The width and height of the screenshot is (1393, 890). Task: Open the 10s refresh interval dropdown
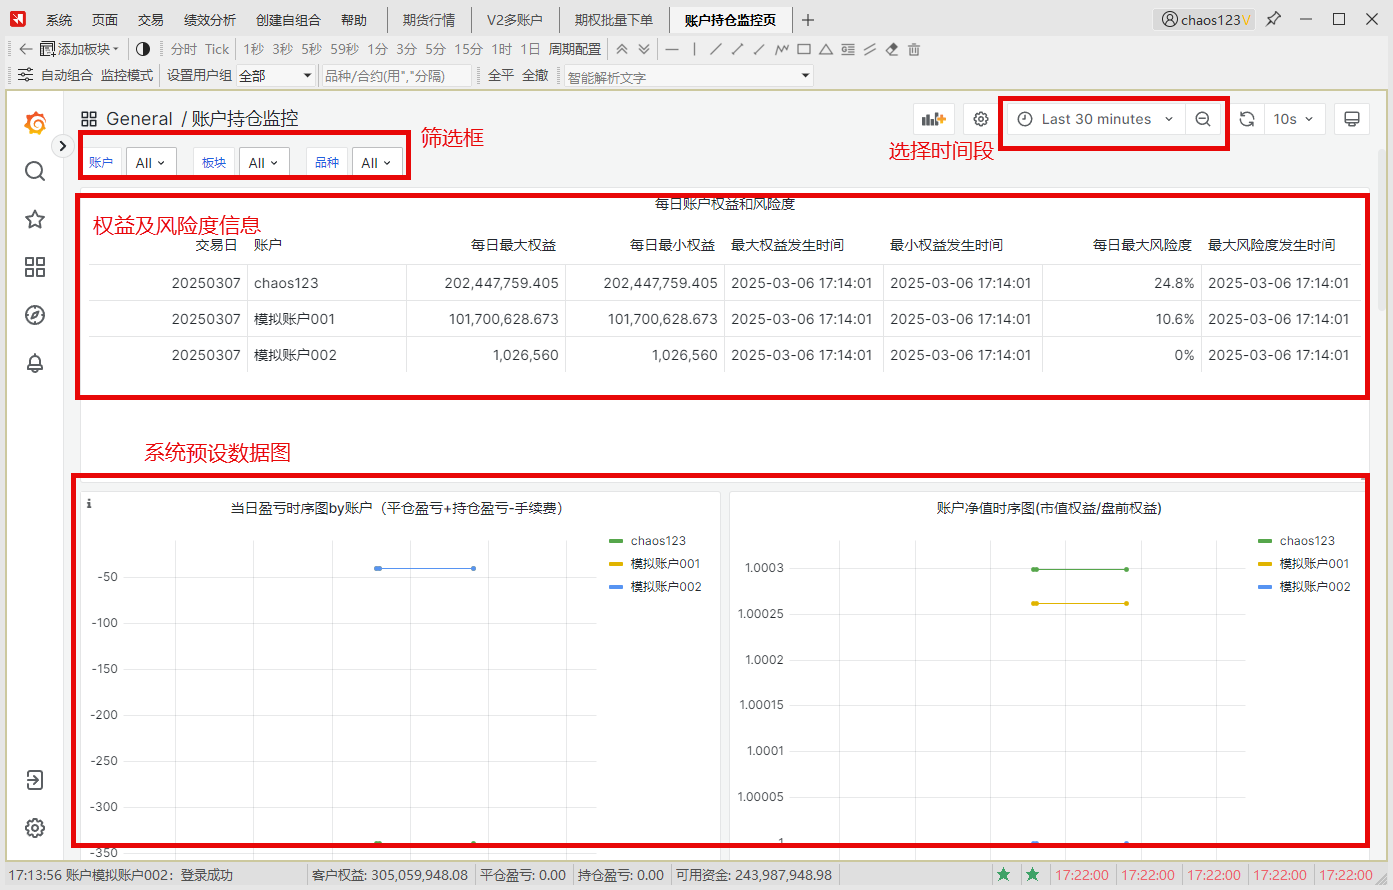1295,119
